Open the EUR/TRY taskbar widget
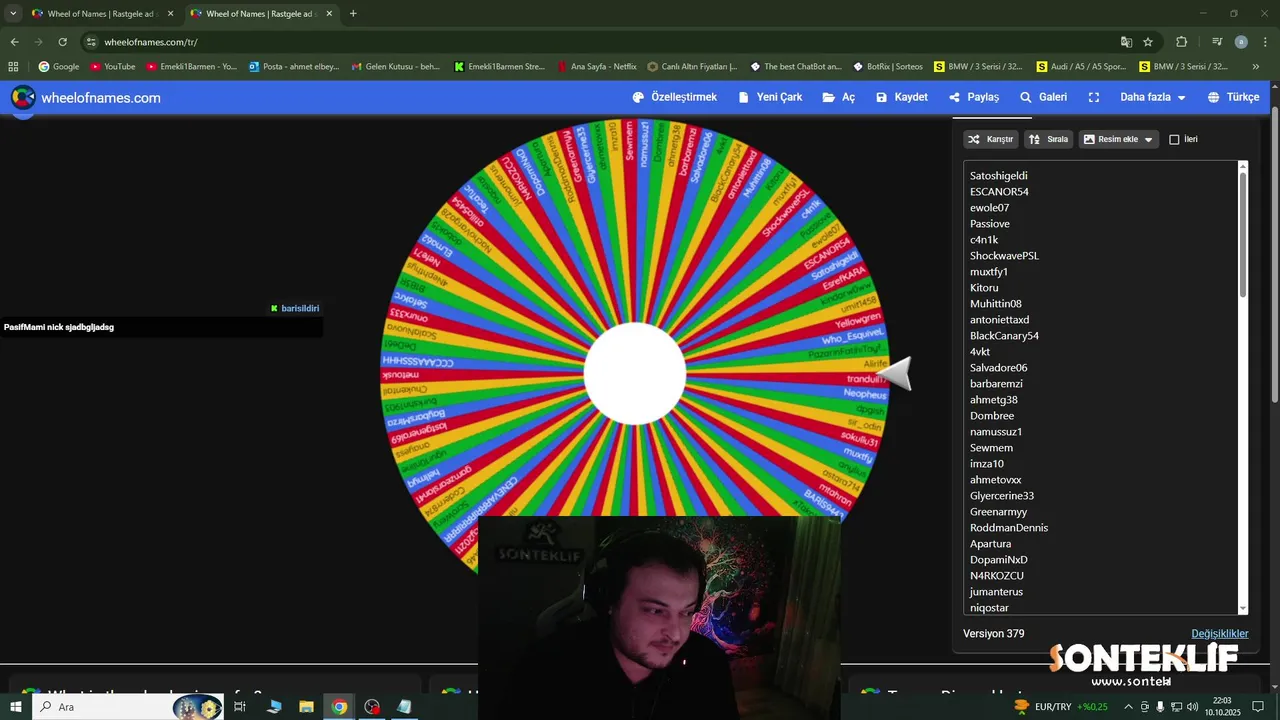The image size is (1280, 720). [x=1061, y=707]
